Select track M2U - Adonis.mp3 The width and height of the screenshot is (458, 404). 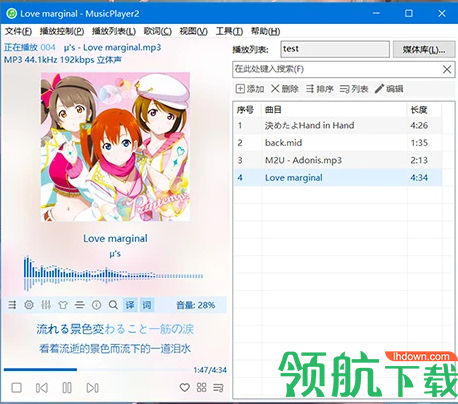pyautogui.click(x=338, y=160)
